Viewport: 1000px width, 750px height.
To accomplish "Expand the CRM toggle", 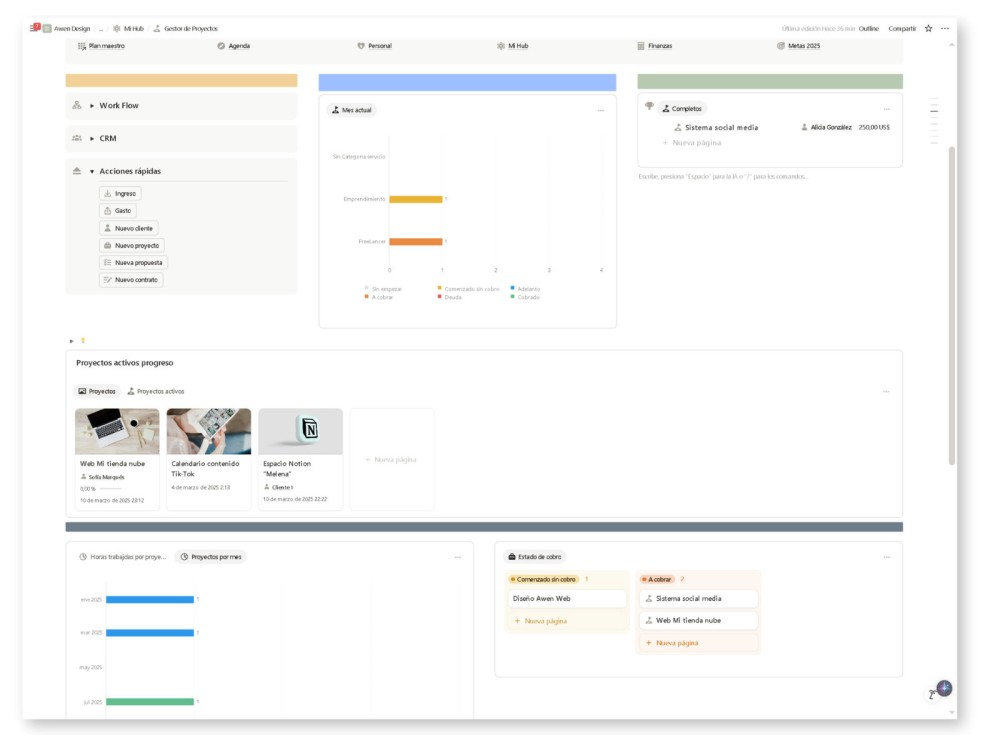I will [x=92, y=138].
